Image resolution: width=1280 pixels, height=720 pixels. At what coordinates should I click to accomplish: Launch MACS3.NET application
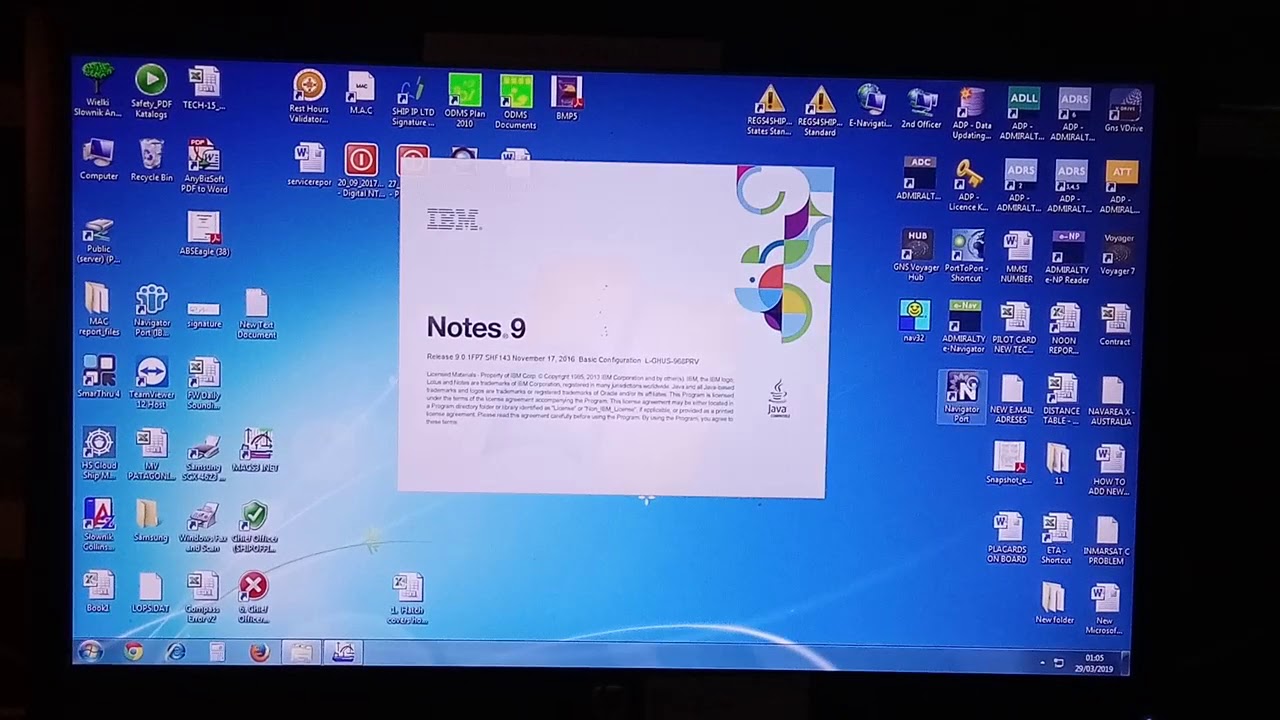click(x=256, y=451)
